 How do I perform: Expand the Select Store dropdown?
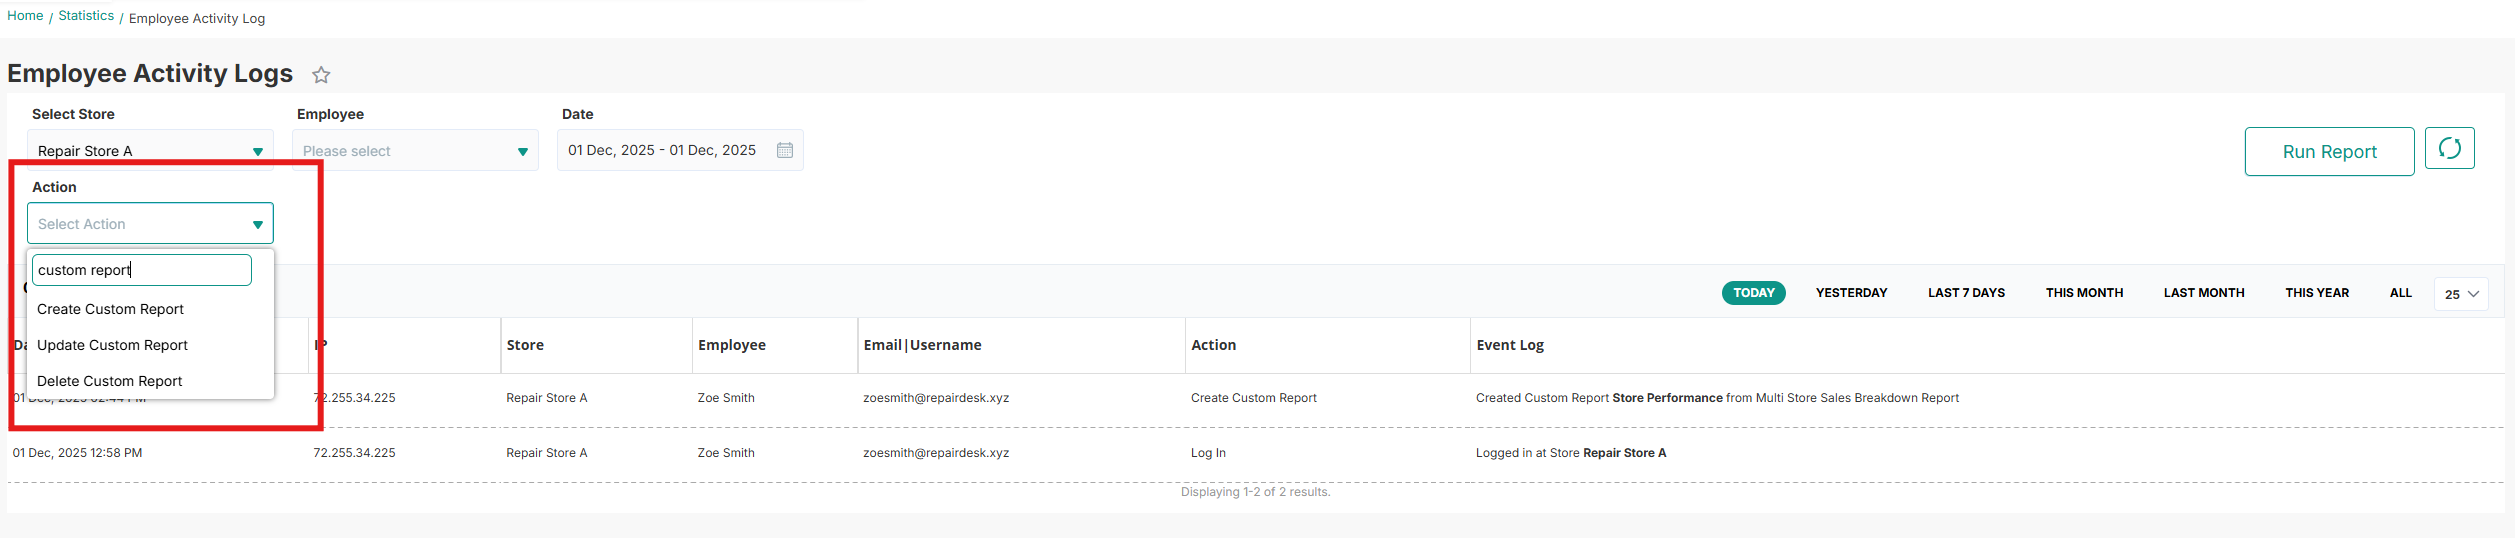click(150, 151)
